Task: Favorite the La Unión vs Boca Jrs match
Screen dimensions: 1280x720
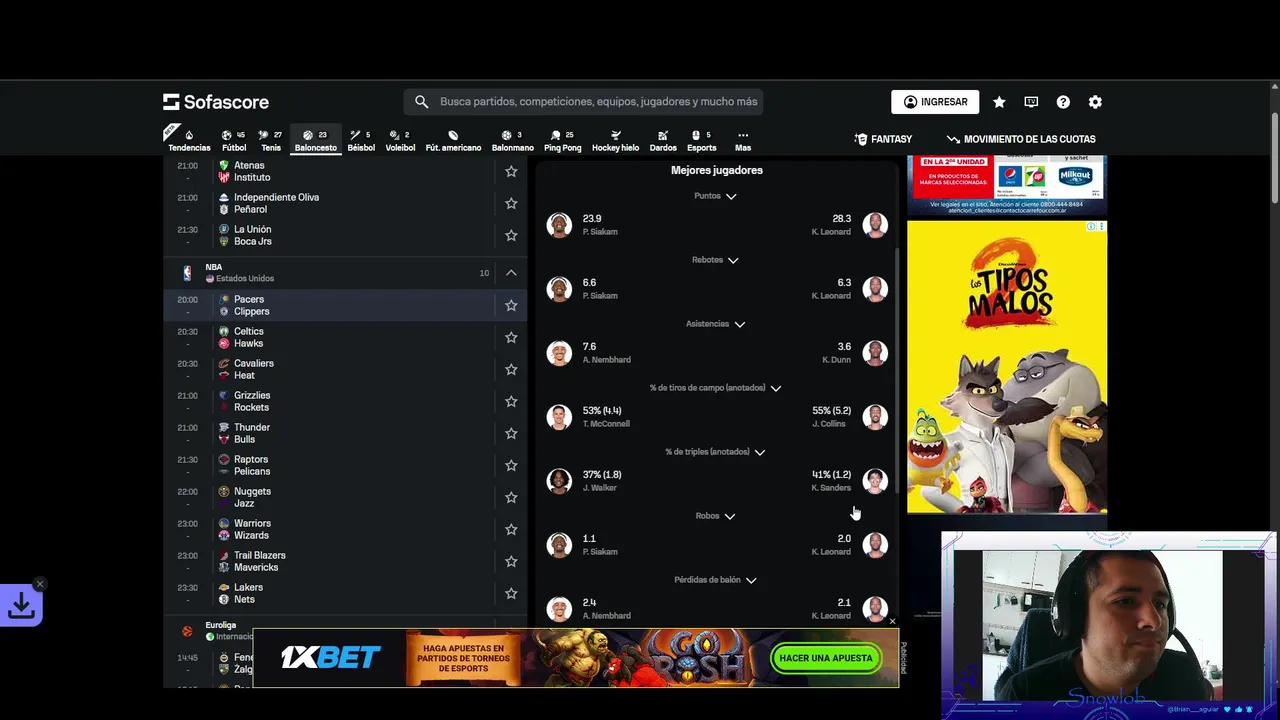Action: point(511,235)
